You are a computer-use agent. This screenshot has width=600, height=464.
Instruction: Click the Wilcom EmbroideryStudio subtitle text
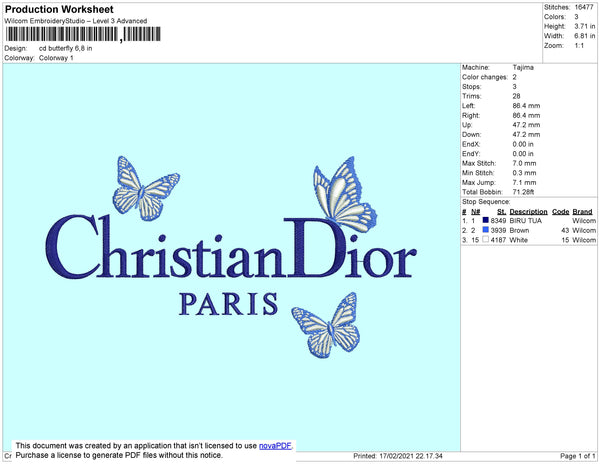tap(76, 21)
